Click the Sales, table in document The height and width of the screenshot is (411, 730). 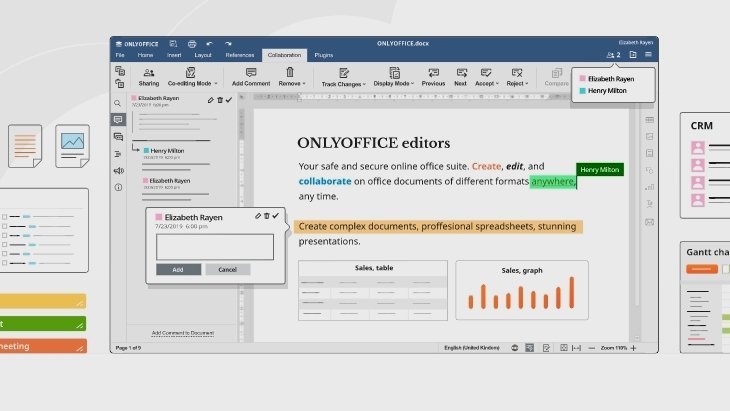[373, 290]
